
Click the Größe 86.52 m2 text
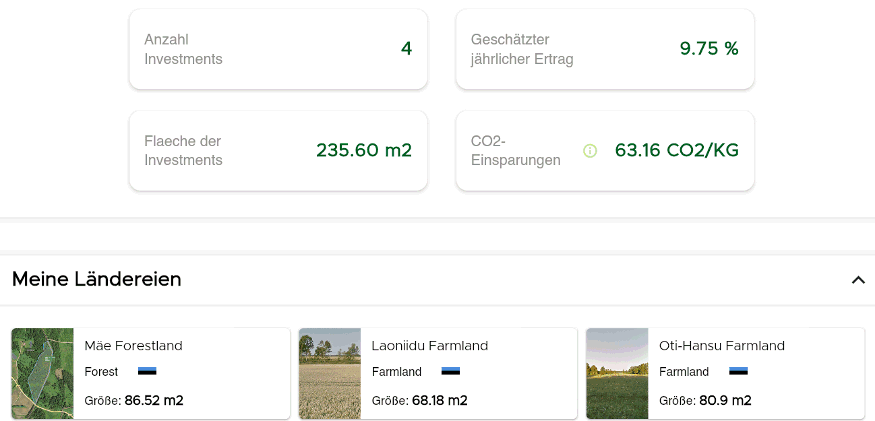tap(134, 401)
